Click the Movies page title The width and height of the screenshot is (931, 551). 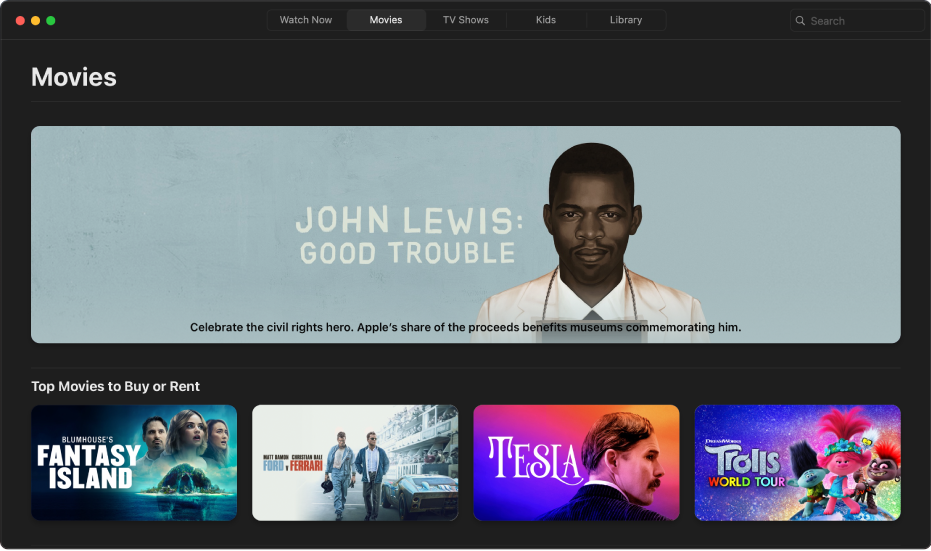74,77
